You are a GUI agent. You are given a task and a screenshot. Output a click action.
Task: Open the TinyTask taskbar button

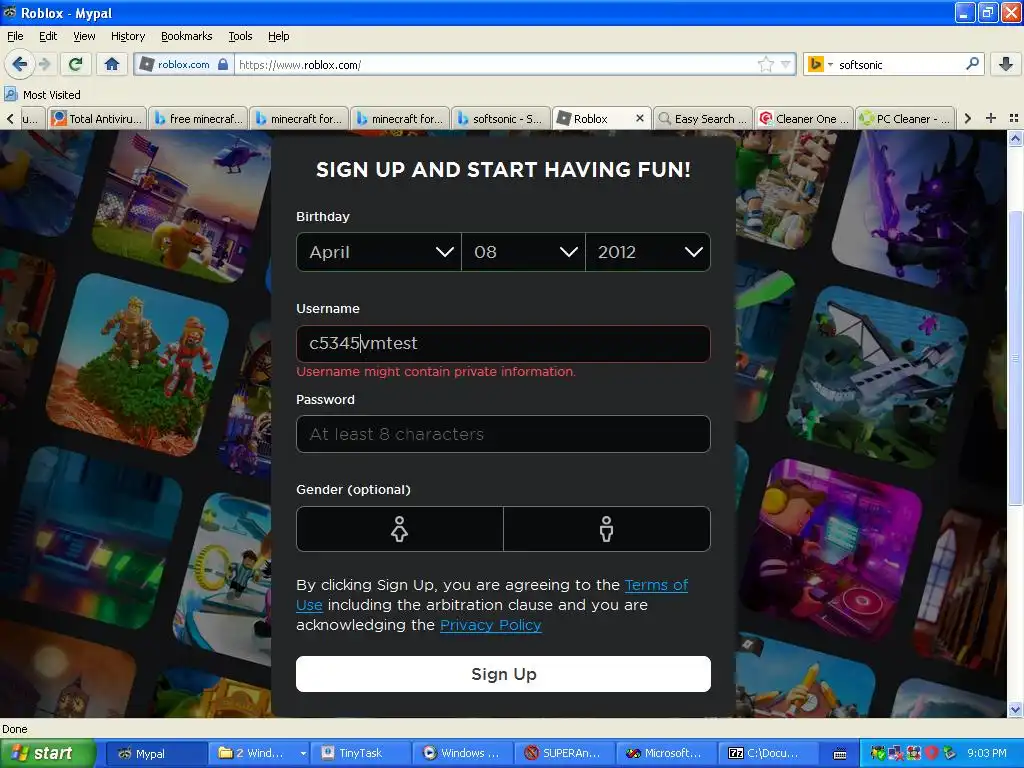click(x=360, y=753)
